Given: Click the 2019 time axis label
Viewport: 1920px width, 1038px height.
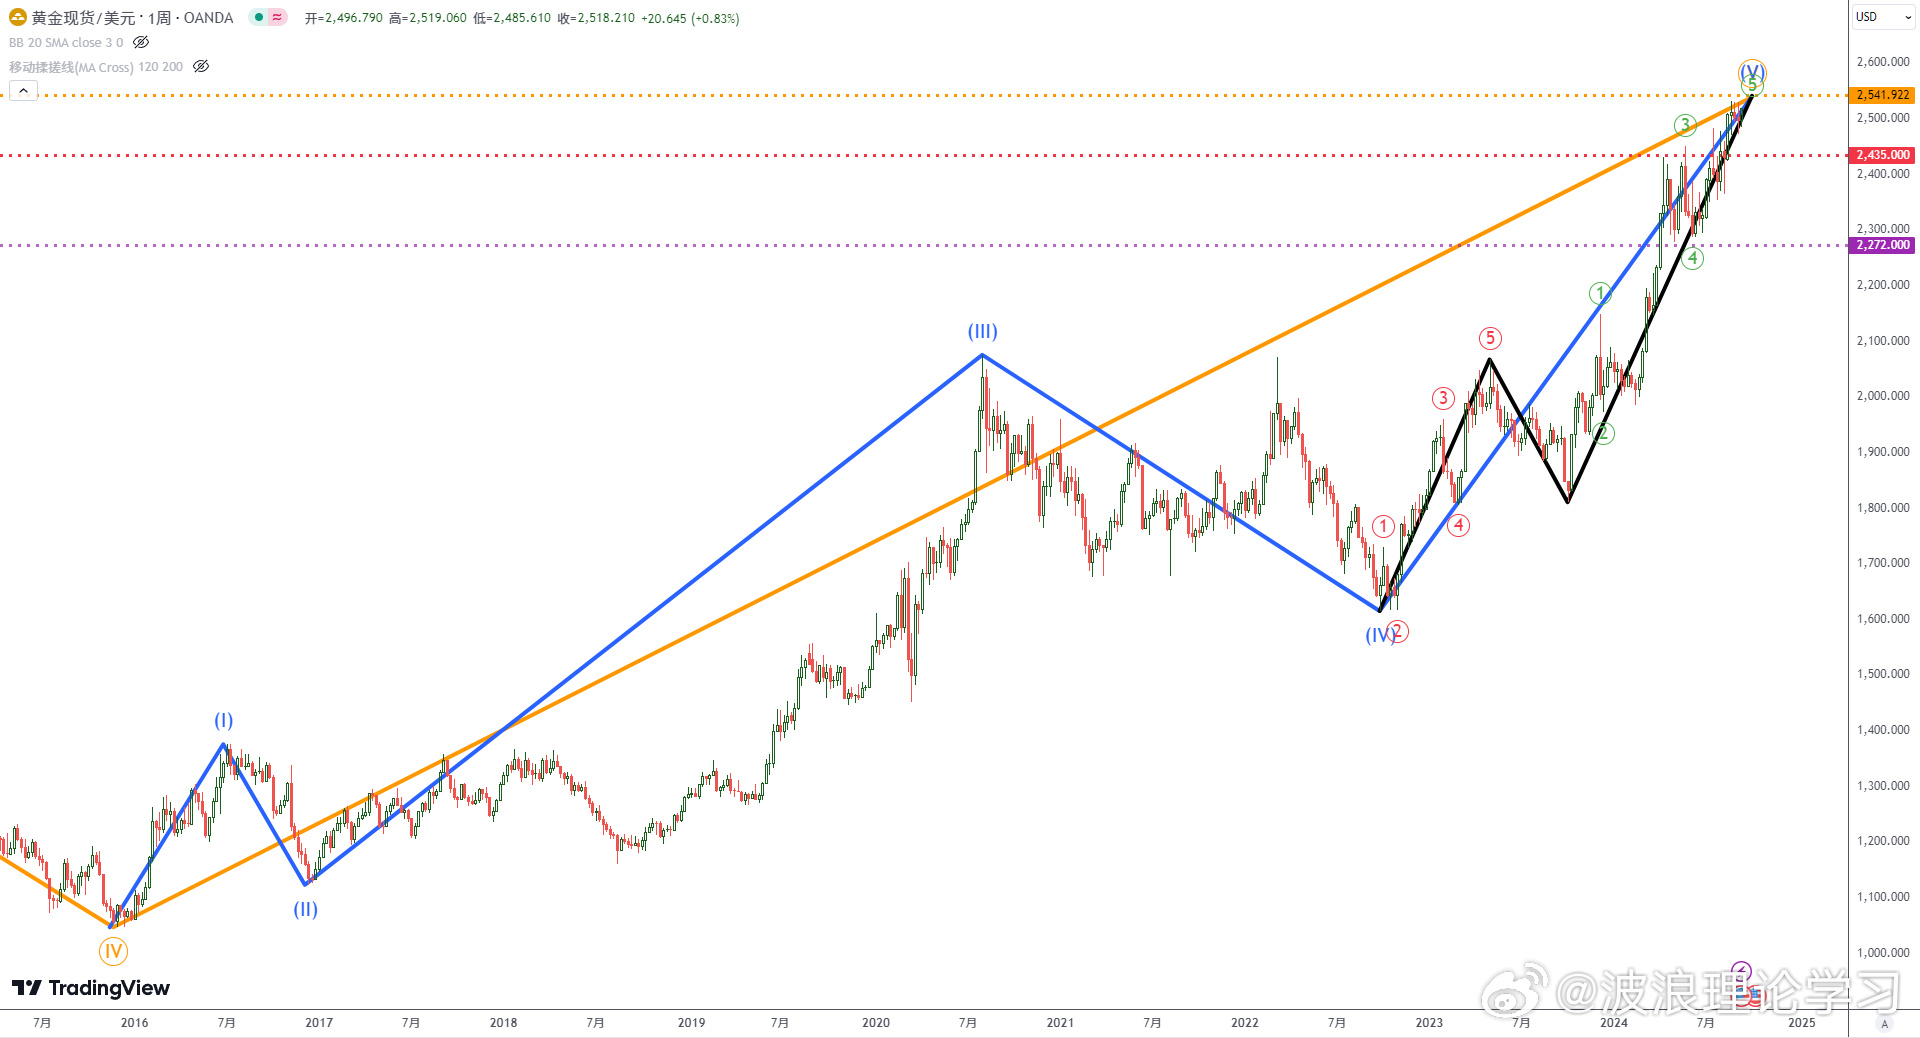Looking at the screenshot, I should 691,1022.
